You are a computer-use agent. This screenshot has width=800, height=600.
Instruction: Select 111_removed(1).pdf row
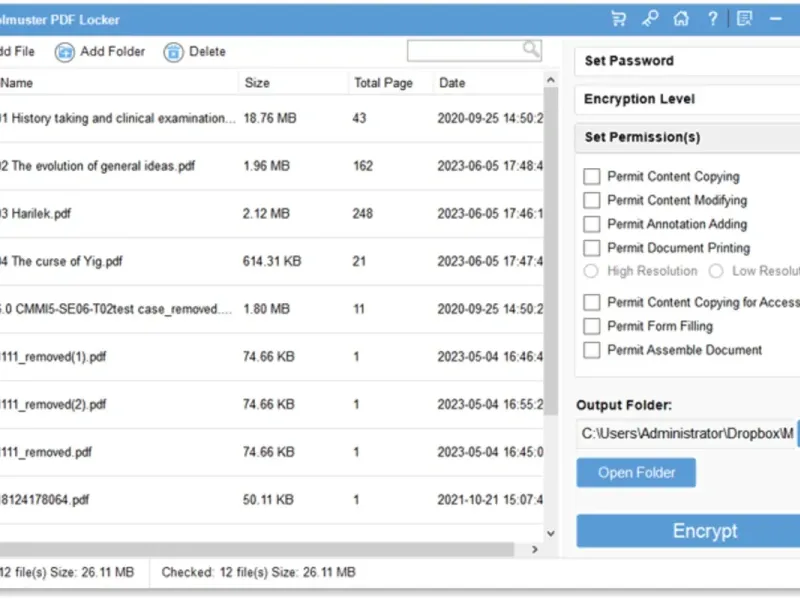click(271, 357)
